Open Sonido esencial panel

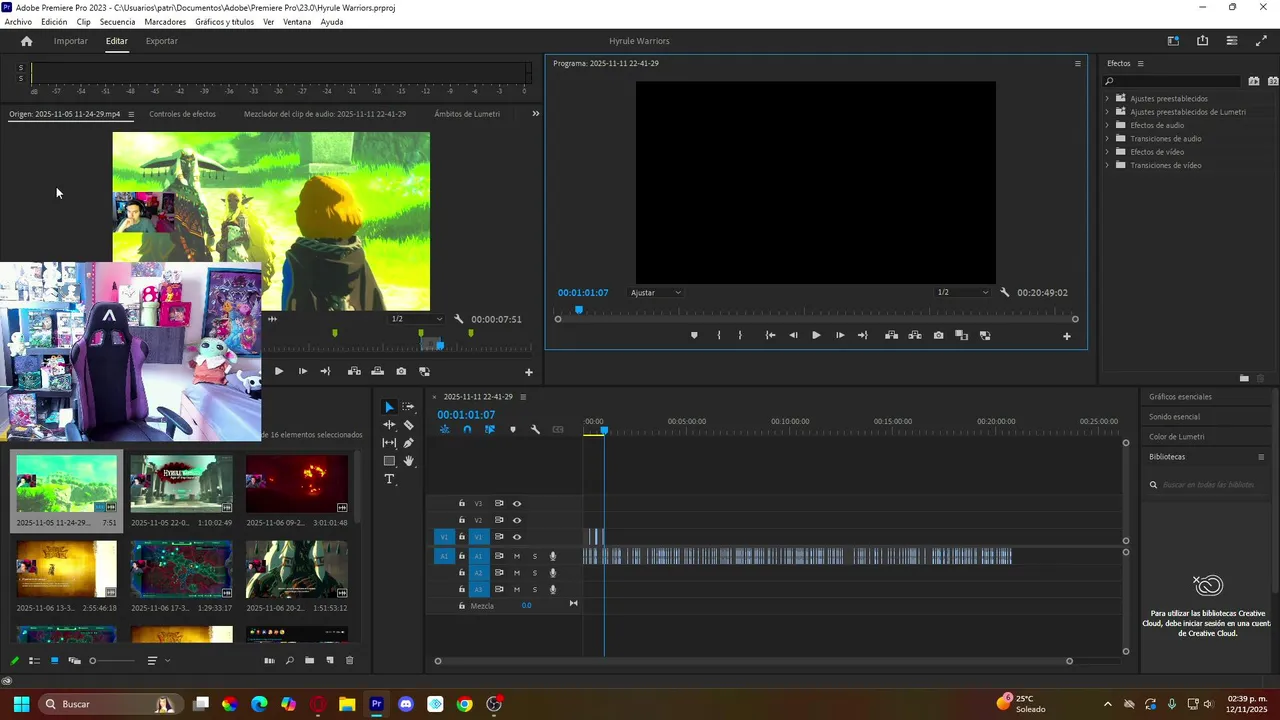click(x=1174, y=417)
